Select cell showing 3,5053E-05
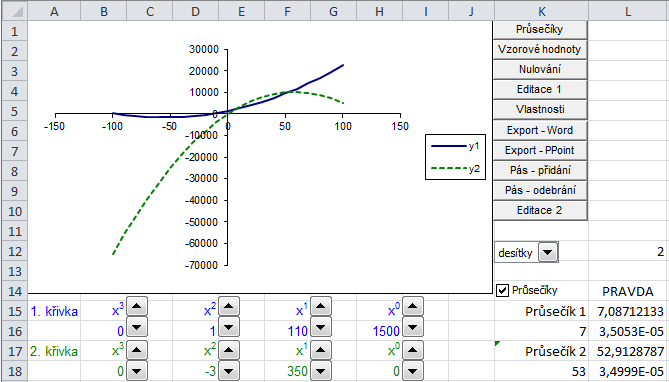The width and height of the screenshot is (669, 382). click(628, 332)
